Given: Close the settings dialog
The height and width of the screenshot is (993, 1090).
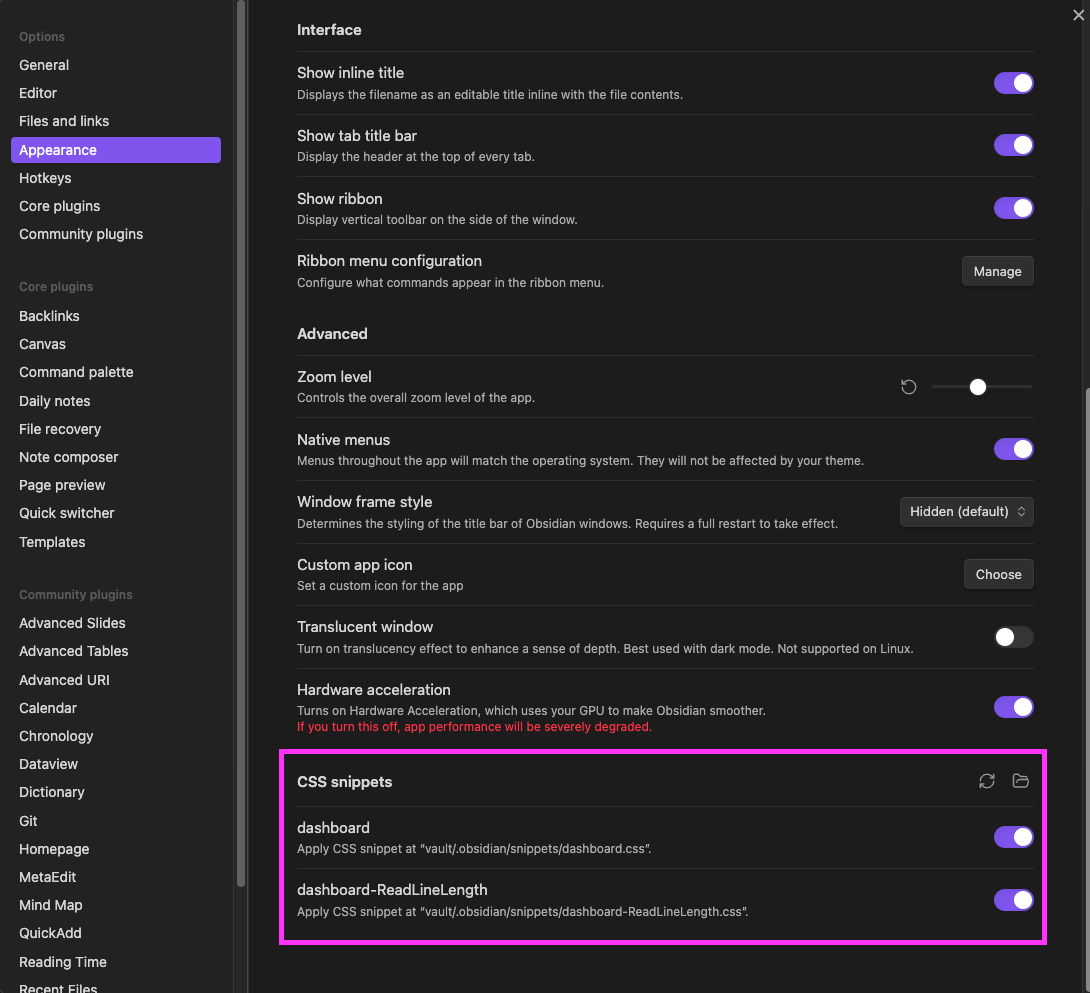Looking at the screenshot, I should click(x=1077, y=15).
